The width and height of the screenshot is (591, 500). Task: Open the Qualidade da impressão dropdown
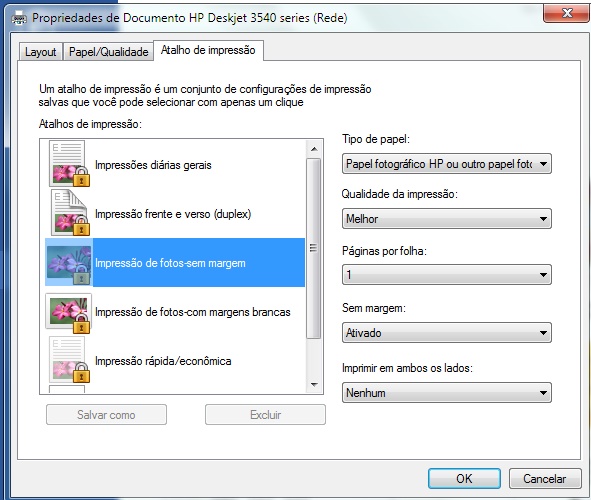[447, 219]
